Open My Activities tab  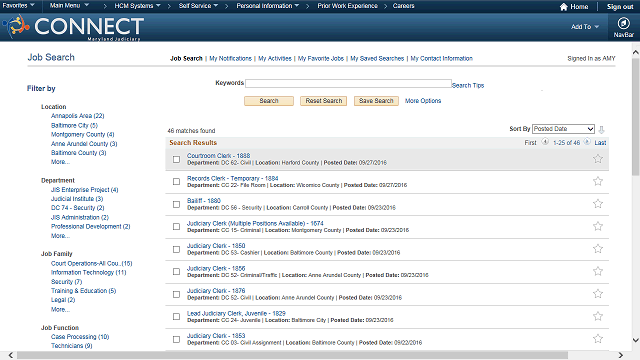point(275,58)
